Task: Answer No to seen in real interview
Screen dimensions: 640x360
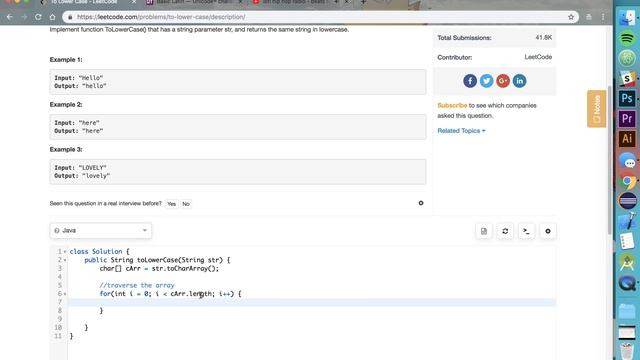Action: click(186, 204)
